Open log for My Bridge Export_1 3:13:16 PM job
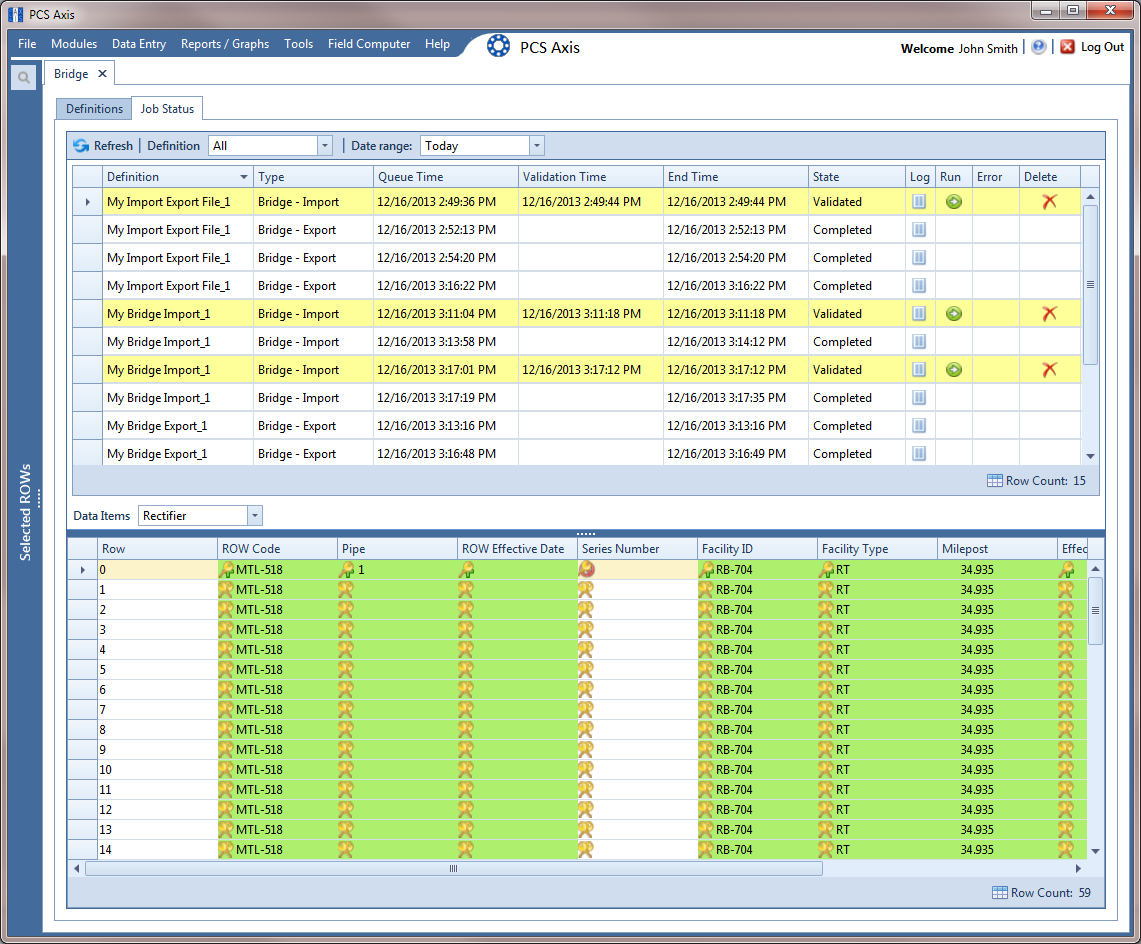Image resolution: width=1141 pixels, height=944 pixels. [x=919, y=426]
